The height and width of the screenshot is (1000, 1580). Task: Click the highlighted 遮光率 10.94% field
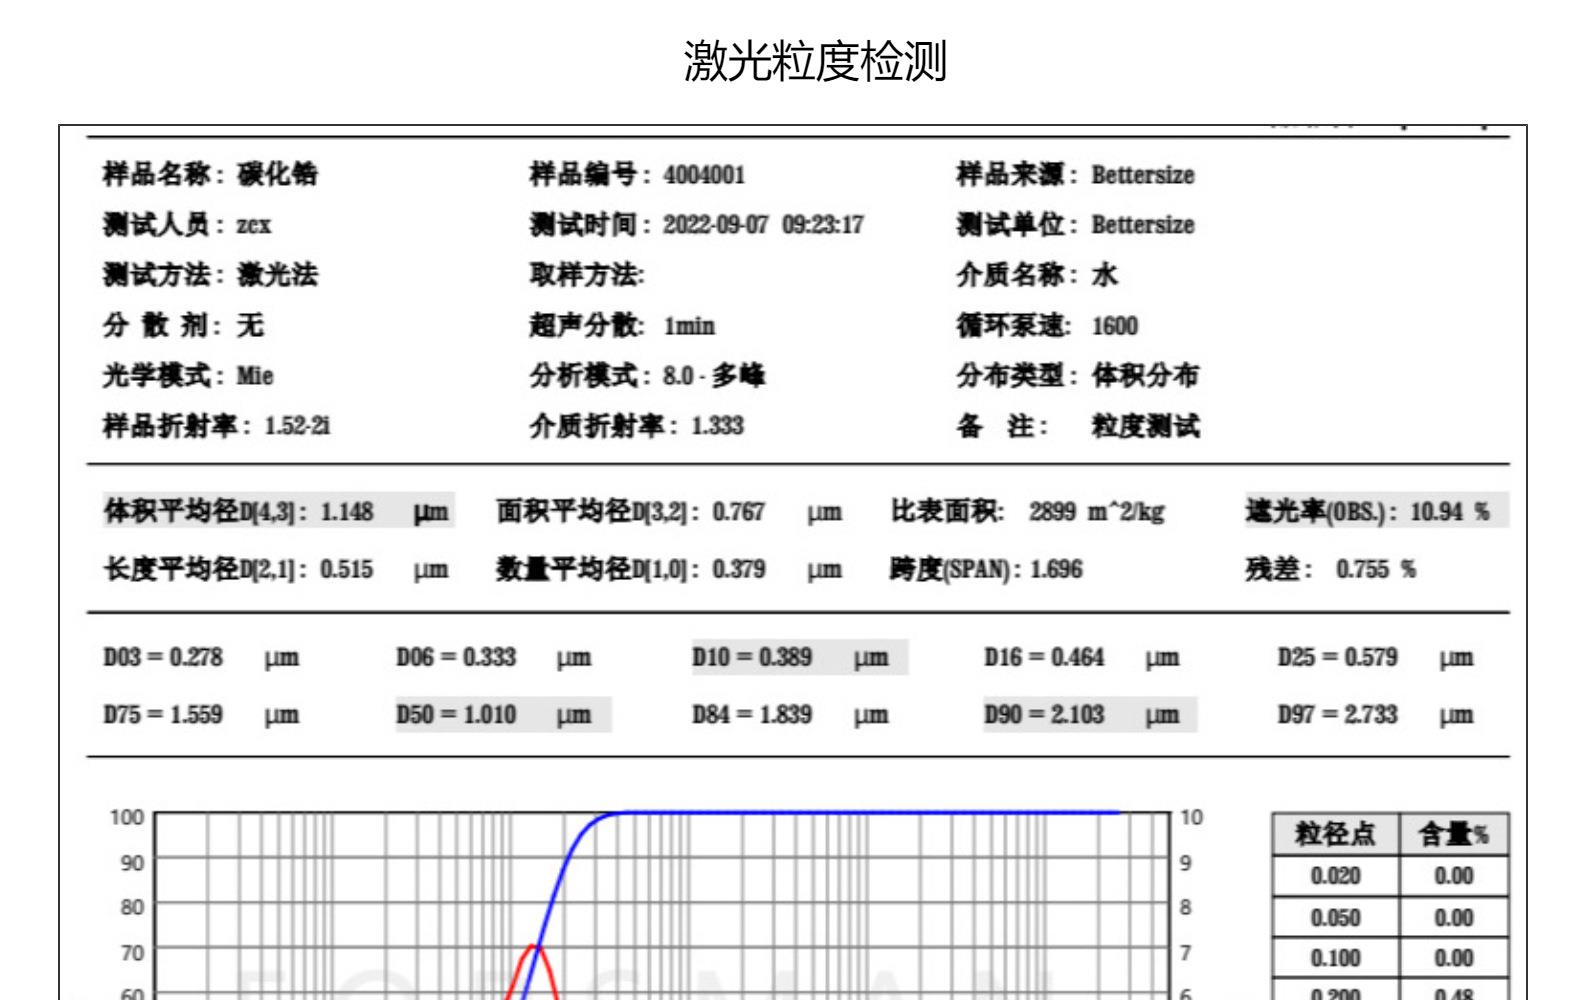coord(1374,512)
